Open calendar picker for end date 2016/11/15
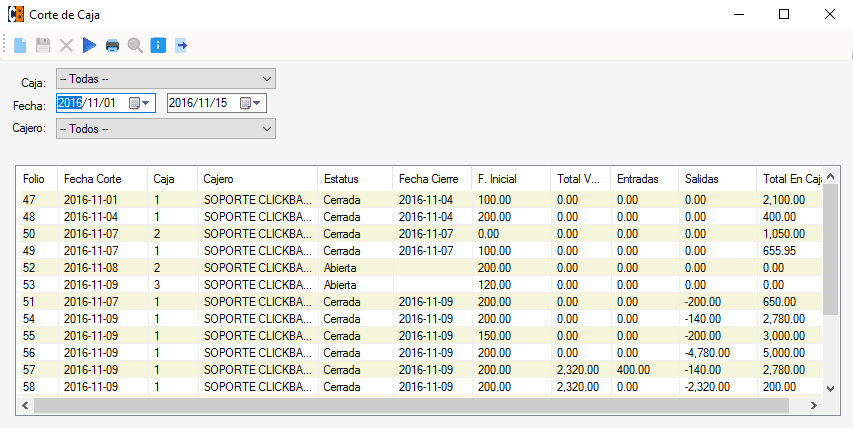853x428 pixels. point(250,103)
